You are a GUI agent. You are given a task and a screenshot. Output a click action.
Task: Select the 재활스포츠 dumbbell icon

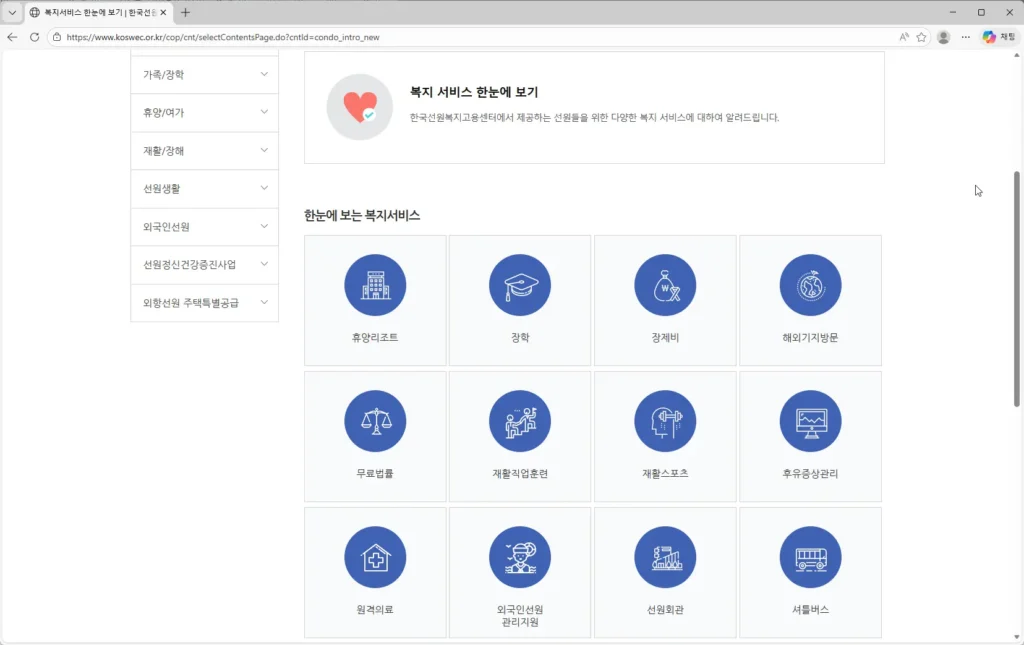coord(665,421)
